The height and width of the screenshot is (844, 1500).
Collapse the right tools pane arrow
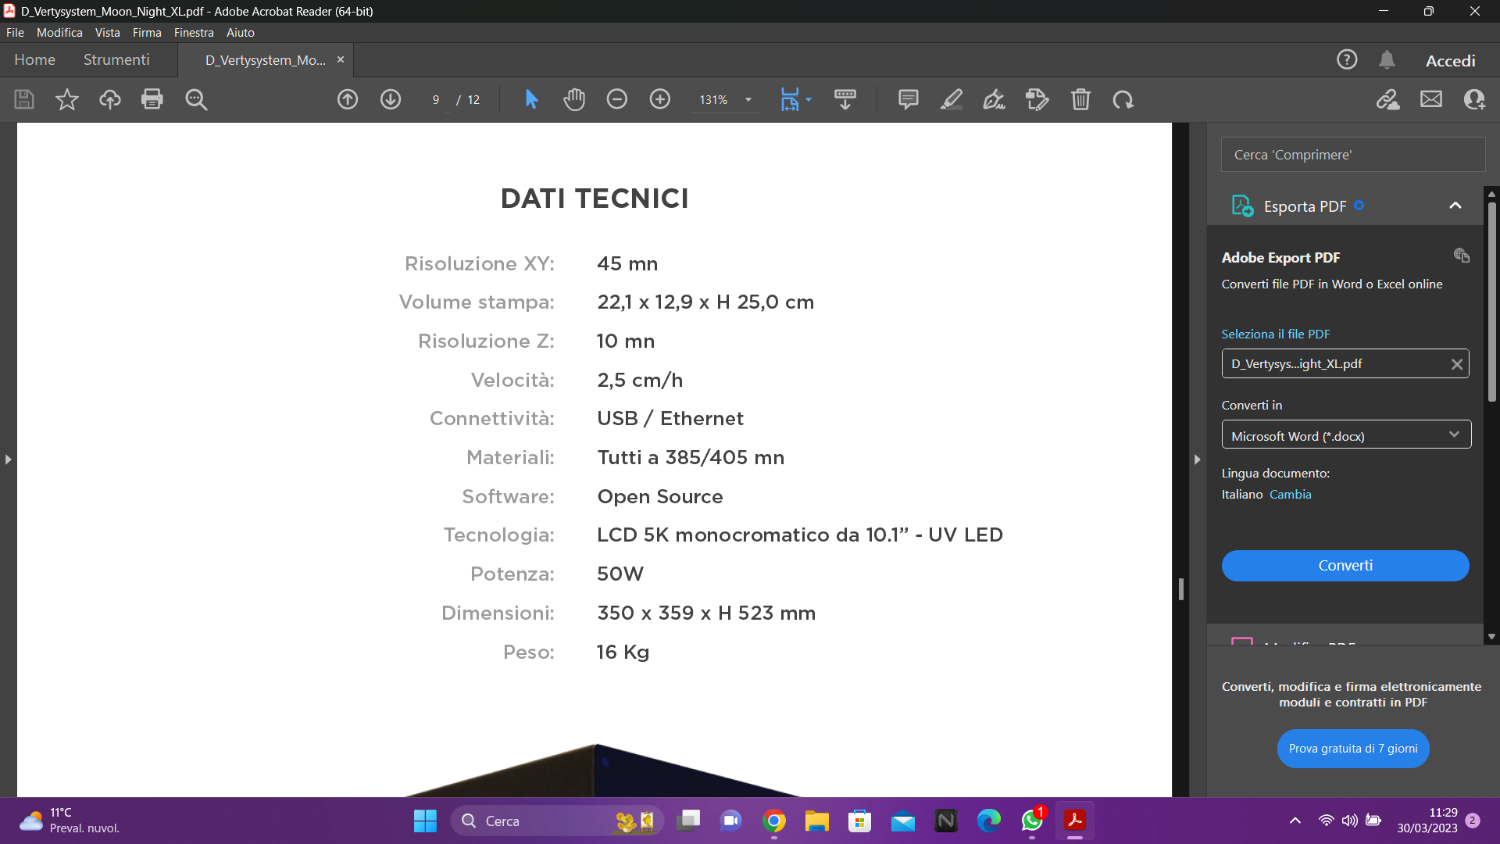tap(1197, 460)
